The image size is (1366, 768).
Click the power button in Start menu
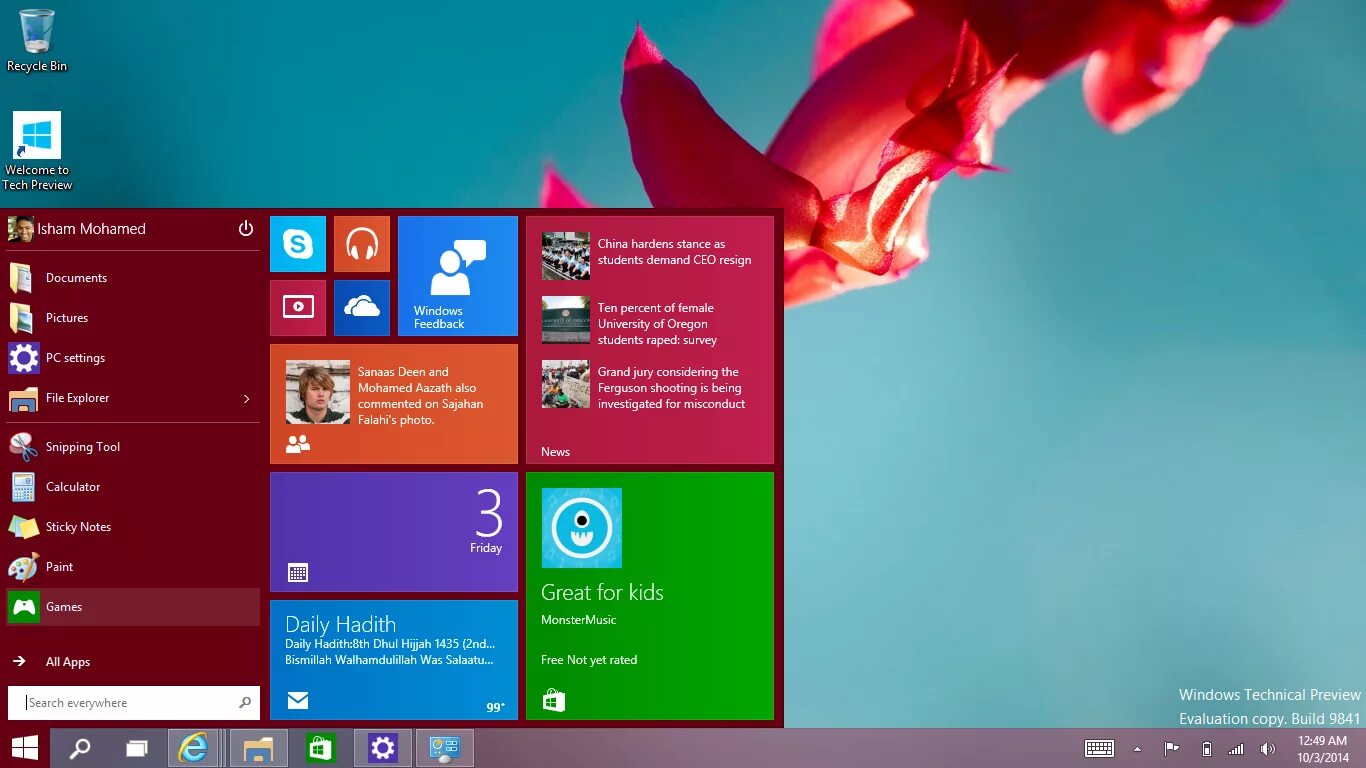pyautogui.click(x=246, y=229)
